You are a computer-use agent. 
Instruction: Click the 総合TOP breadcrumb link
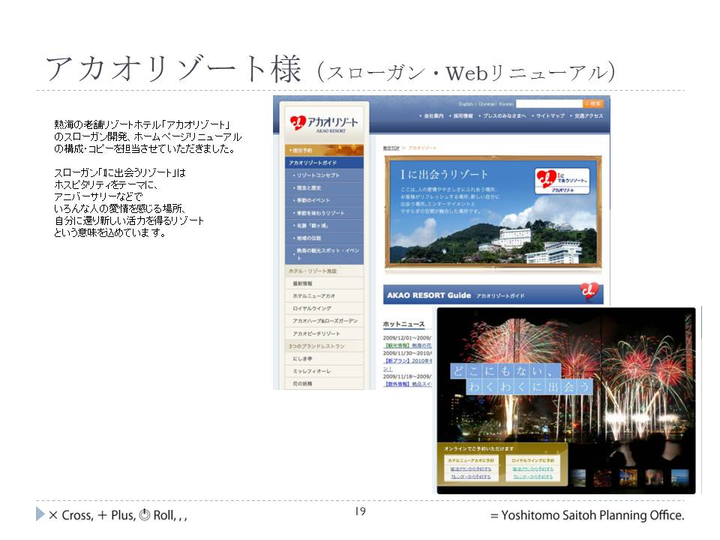(391, 148)
